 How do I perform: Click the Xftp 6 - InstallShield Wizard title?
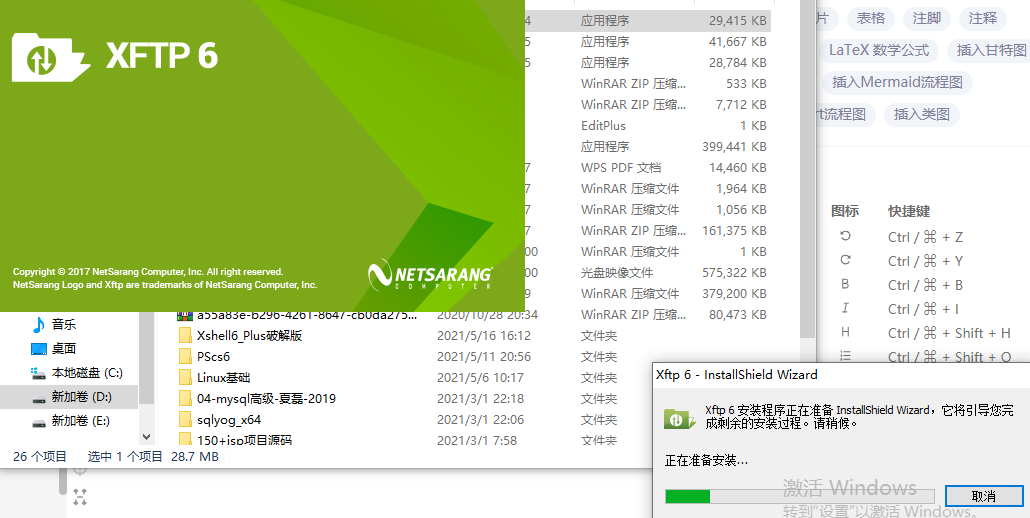(x=736, y=375)
